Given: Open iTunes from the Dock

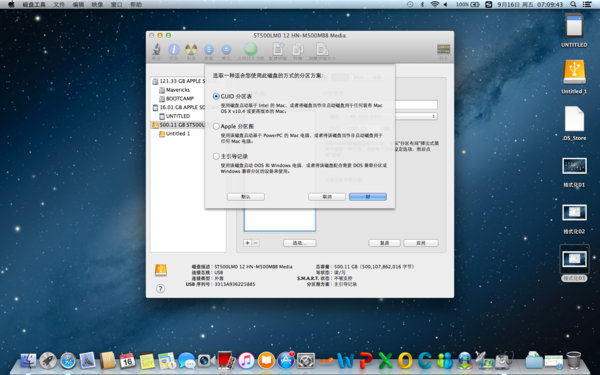Looking at the screenshot, I should coord(246,360).
